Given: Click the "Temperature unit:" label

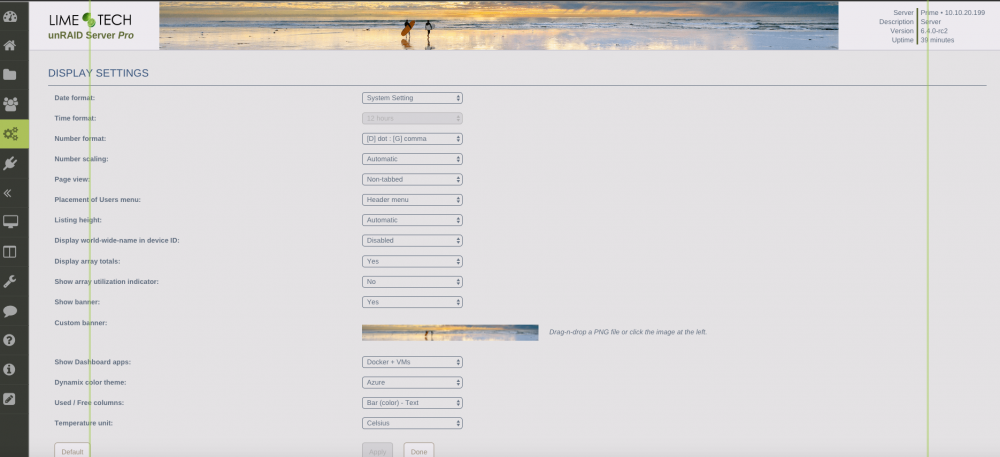Looking at the screenshot, I should coord(85,423).
